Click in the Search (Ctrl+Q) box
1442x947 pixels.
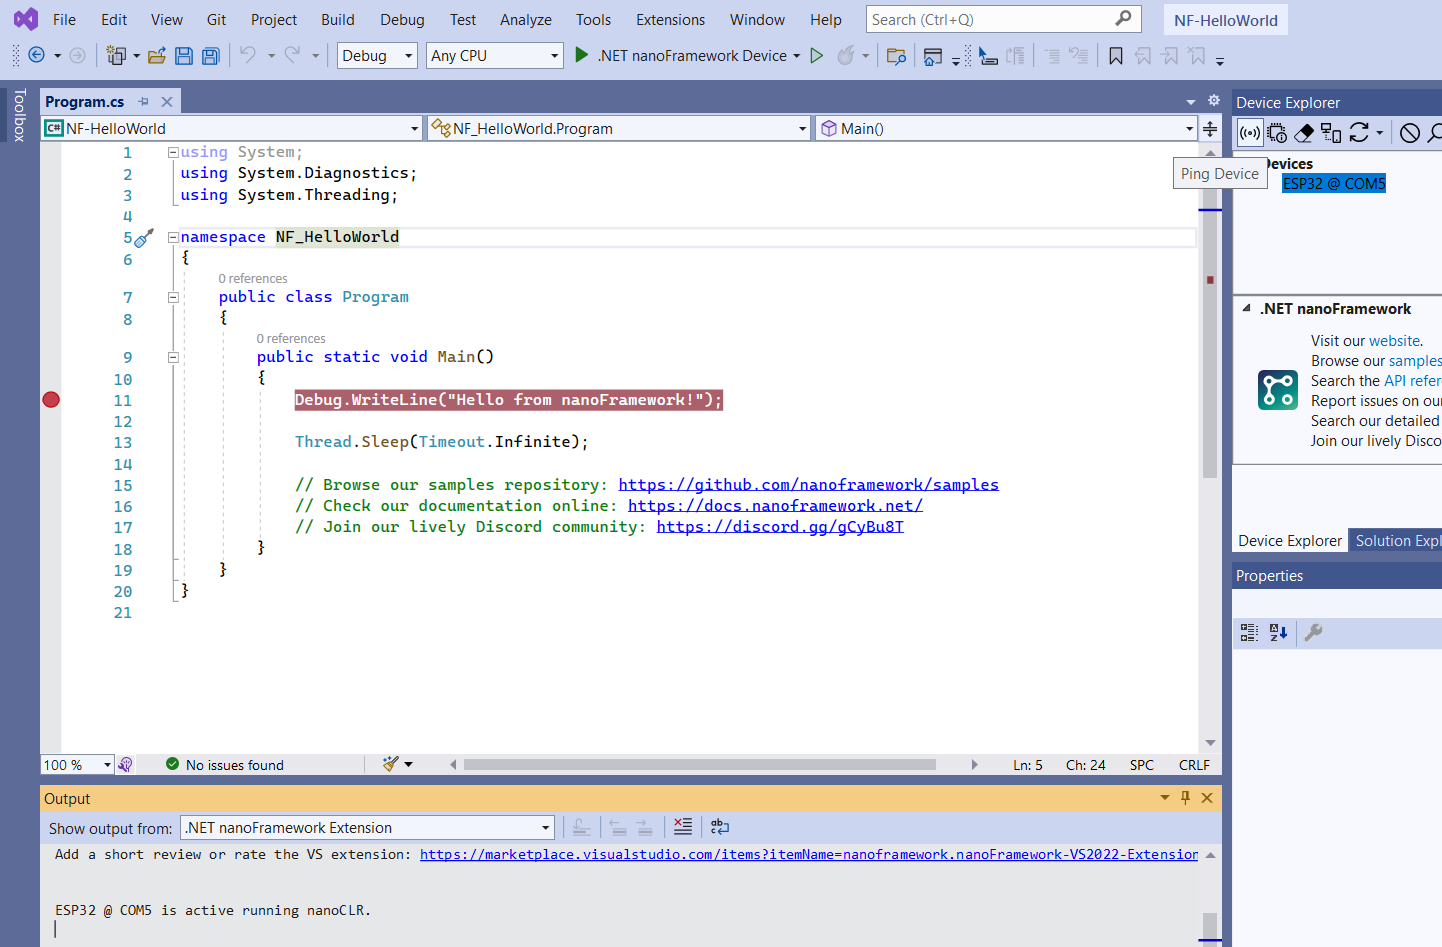click(x=990, y=20)
